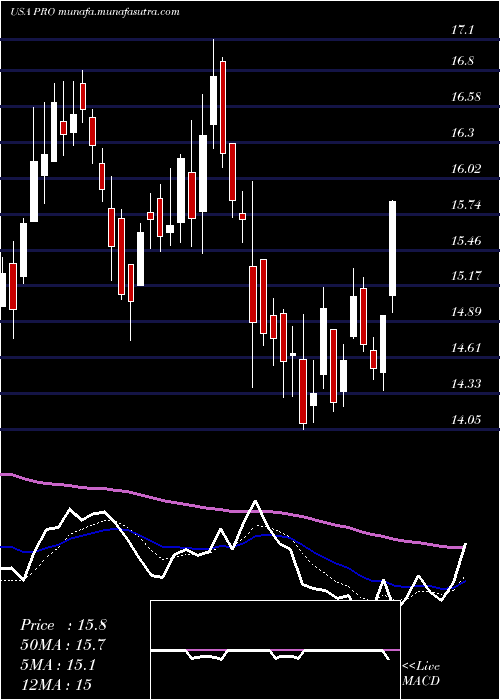Click the 15.74 price axis label

[x=466, y=205]
